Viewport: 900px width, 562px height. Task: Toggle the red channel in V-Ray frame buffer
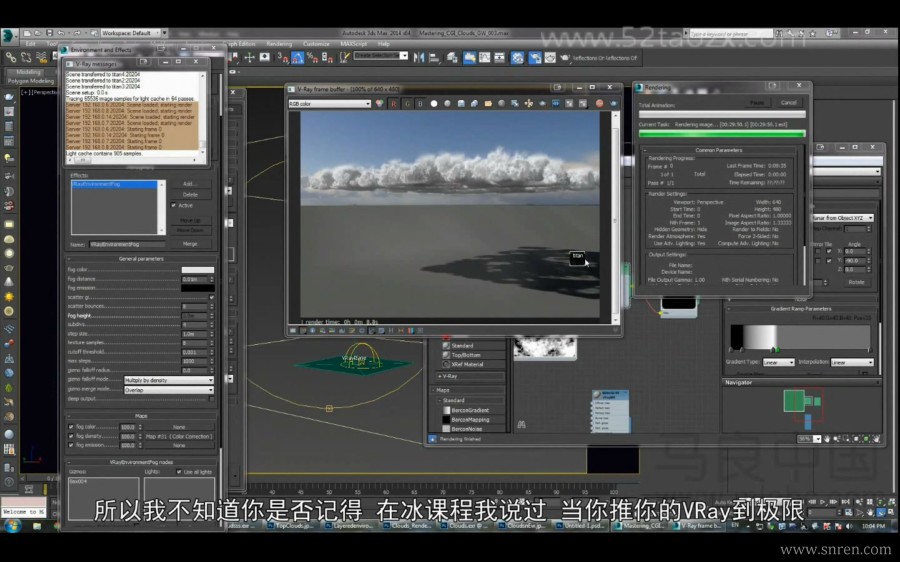pyautogui.click(x=394, y=103)
